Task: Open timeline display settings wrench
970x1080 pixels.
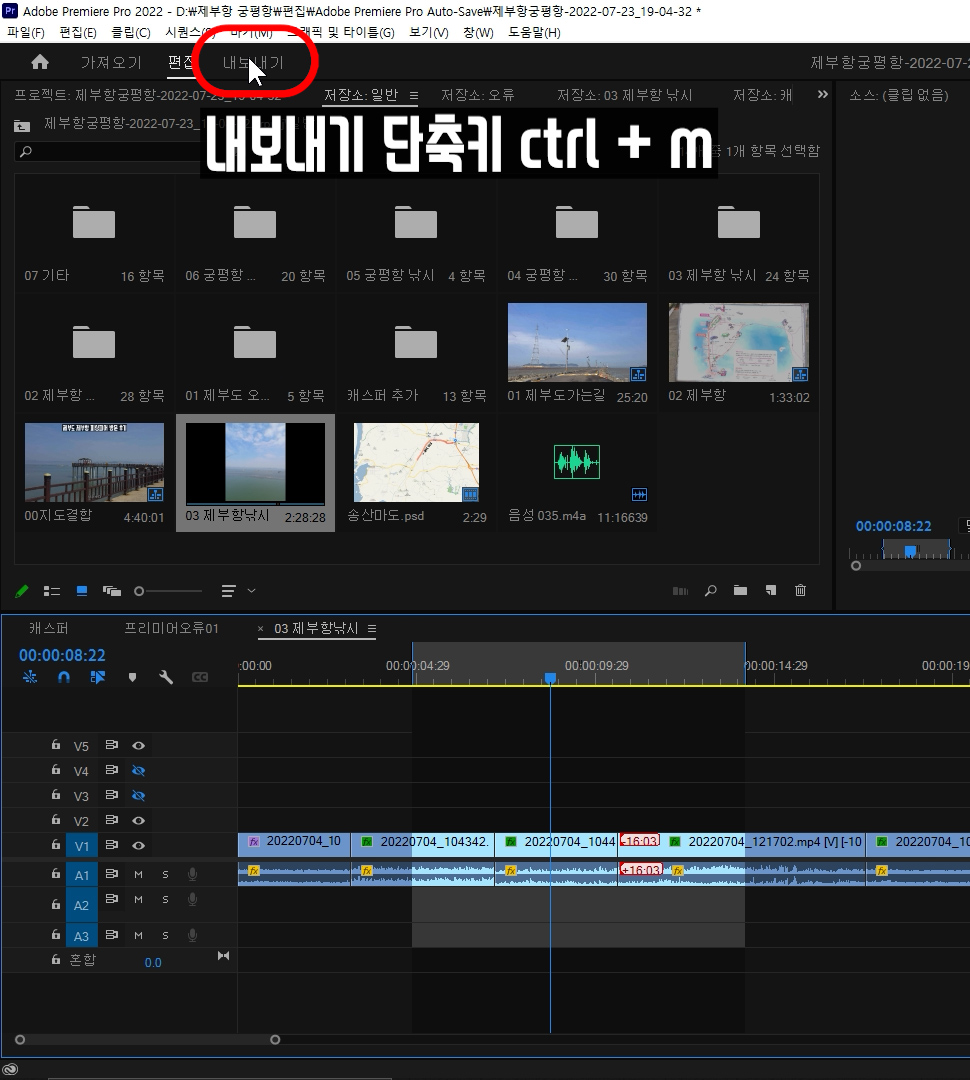Action: 166,677
